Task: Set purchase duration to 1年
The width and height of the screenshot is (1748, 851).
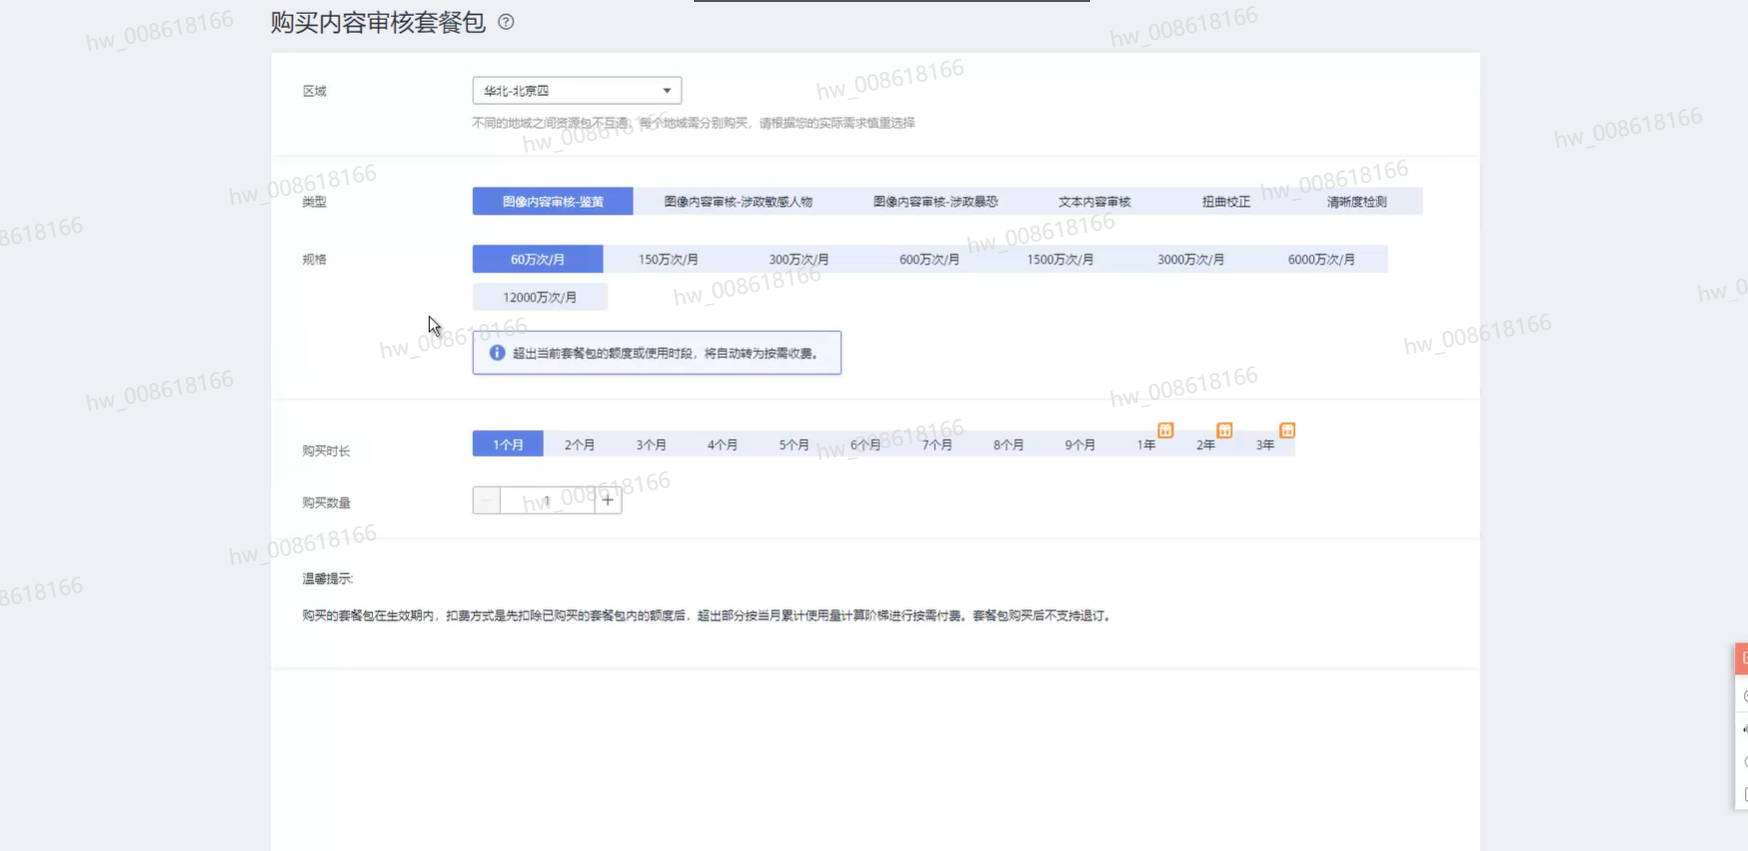Action: (1146, 444)
